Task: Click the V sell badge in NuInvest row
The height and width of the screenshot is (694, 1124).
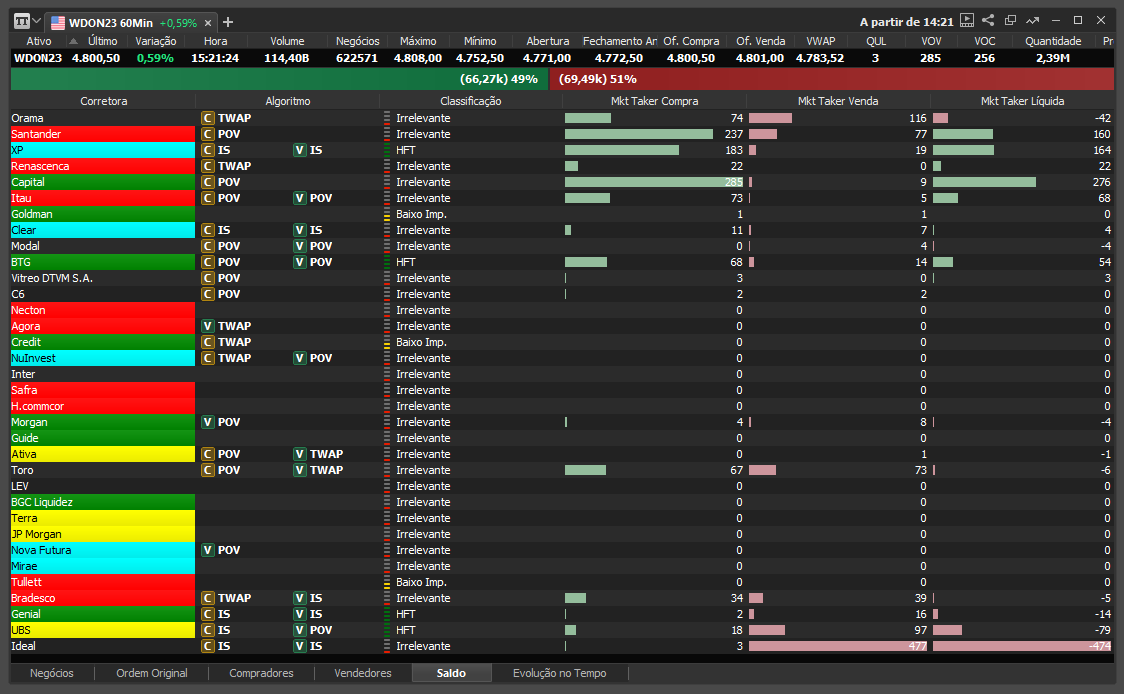Action: (x=300, y=358)
